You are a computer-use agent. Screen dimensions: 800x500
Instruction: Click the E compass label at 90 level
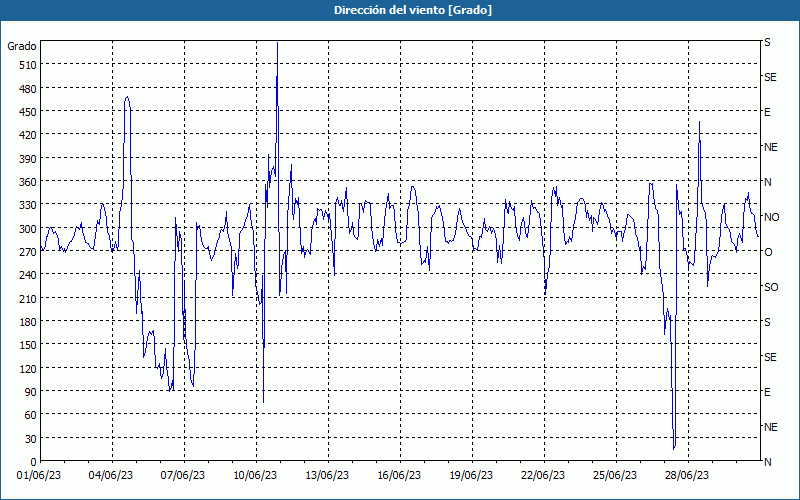(x=767, y=392)
